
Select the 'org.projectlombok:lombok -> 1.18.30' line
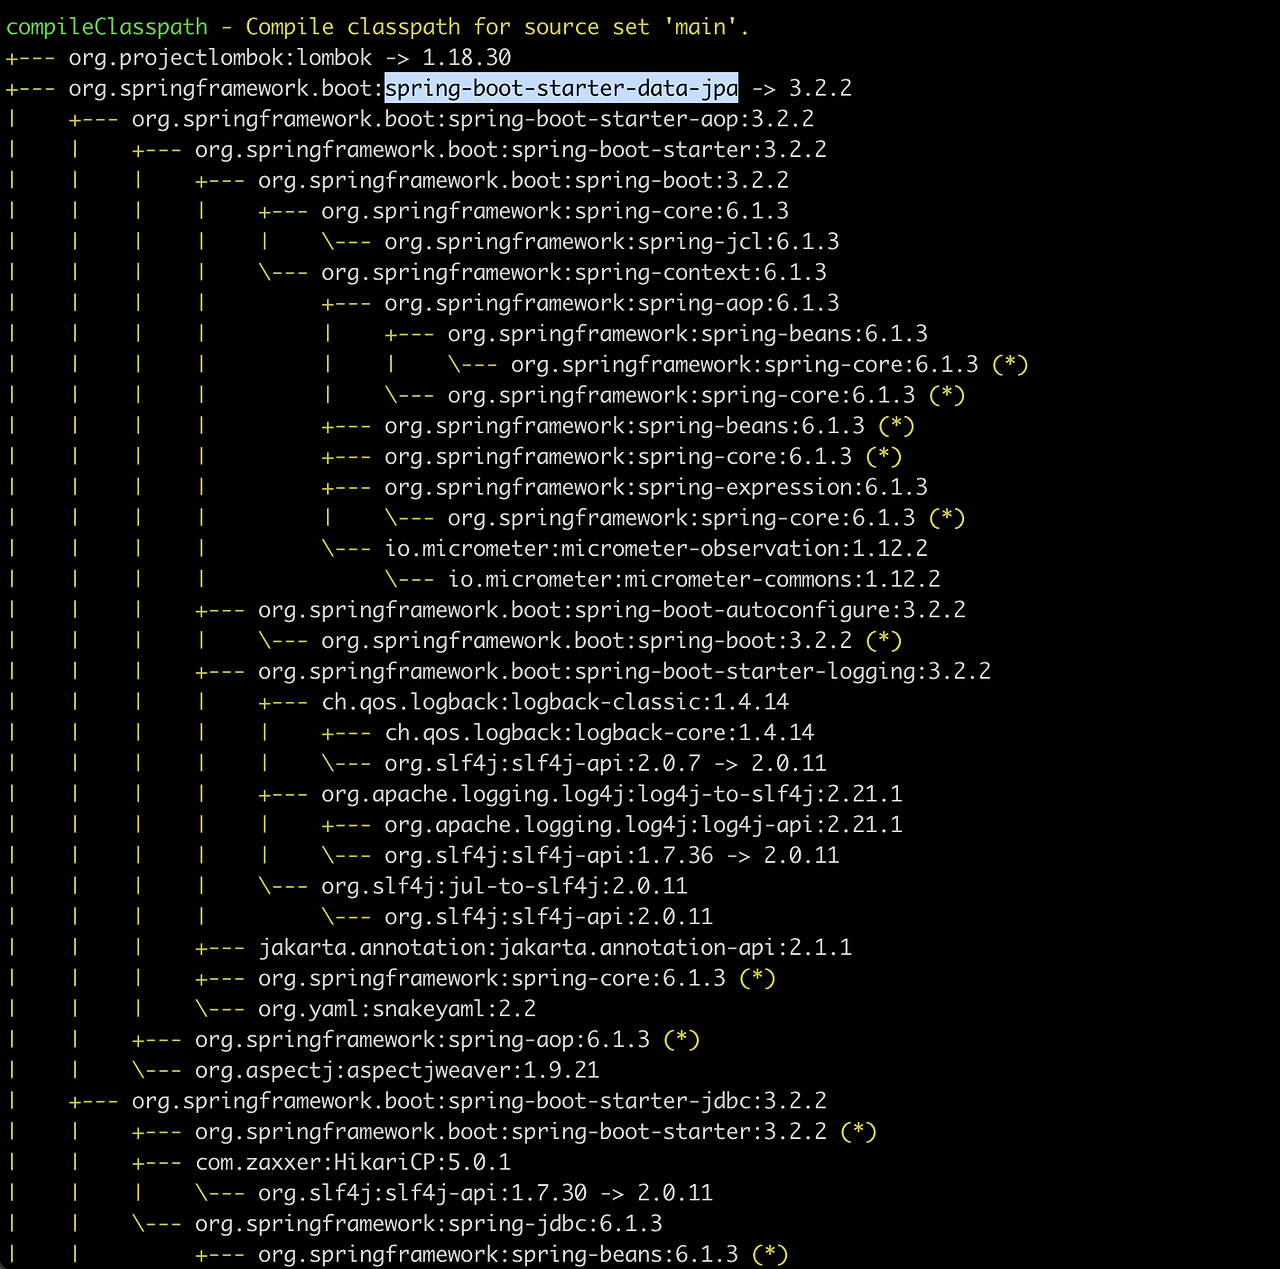point(290,58)
